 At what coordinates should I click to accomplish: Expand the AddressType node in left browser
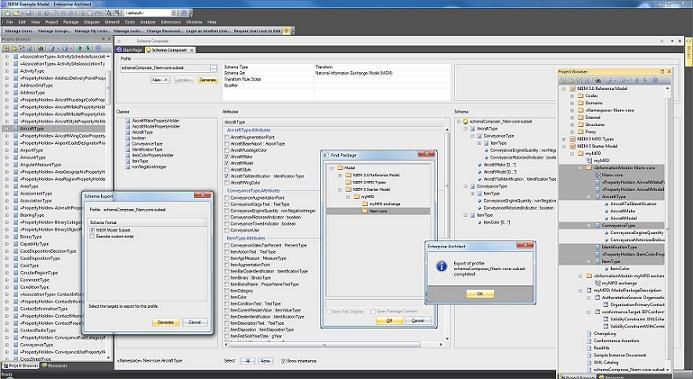[x=7, y=92]
